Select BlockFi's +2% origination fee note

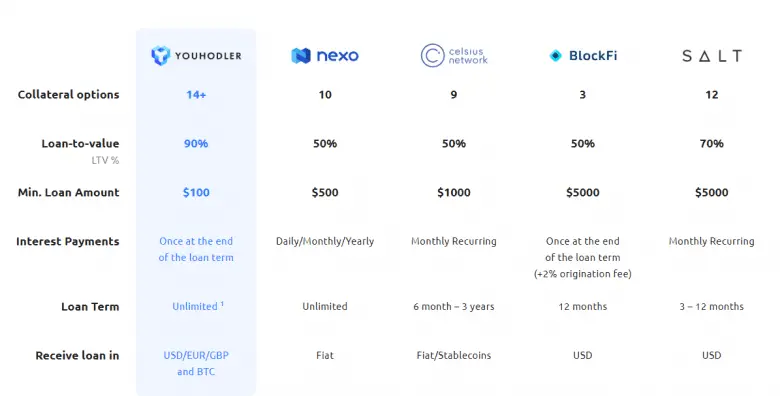[x=583, y=274]
